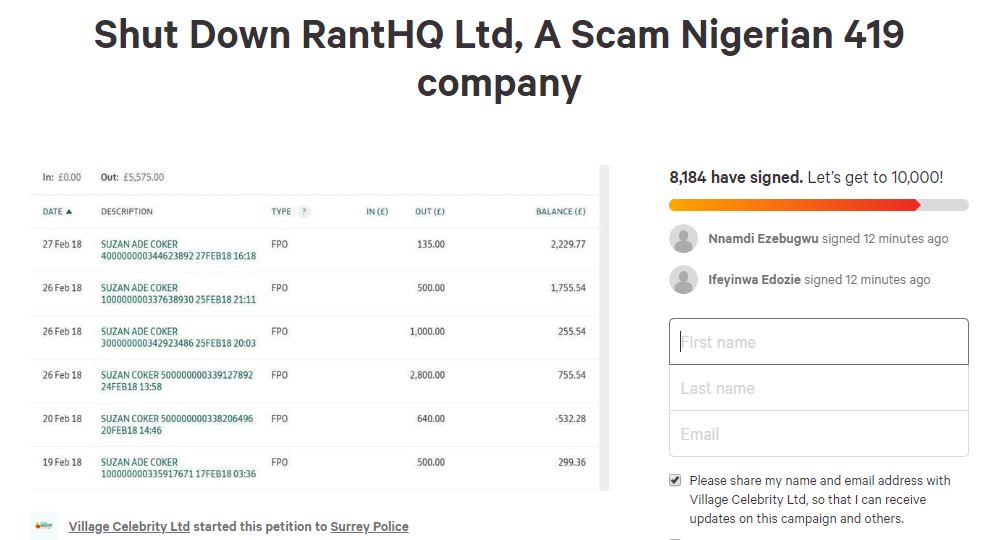Click the bank statement scrollbar
The image size is (987, 540).
pos(604,327)
